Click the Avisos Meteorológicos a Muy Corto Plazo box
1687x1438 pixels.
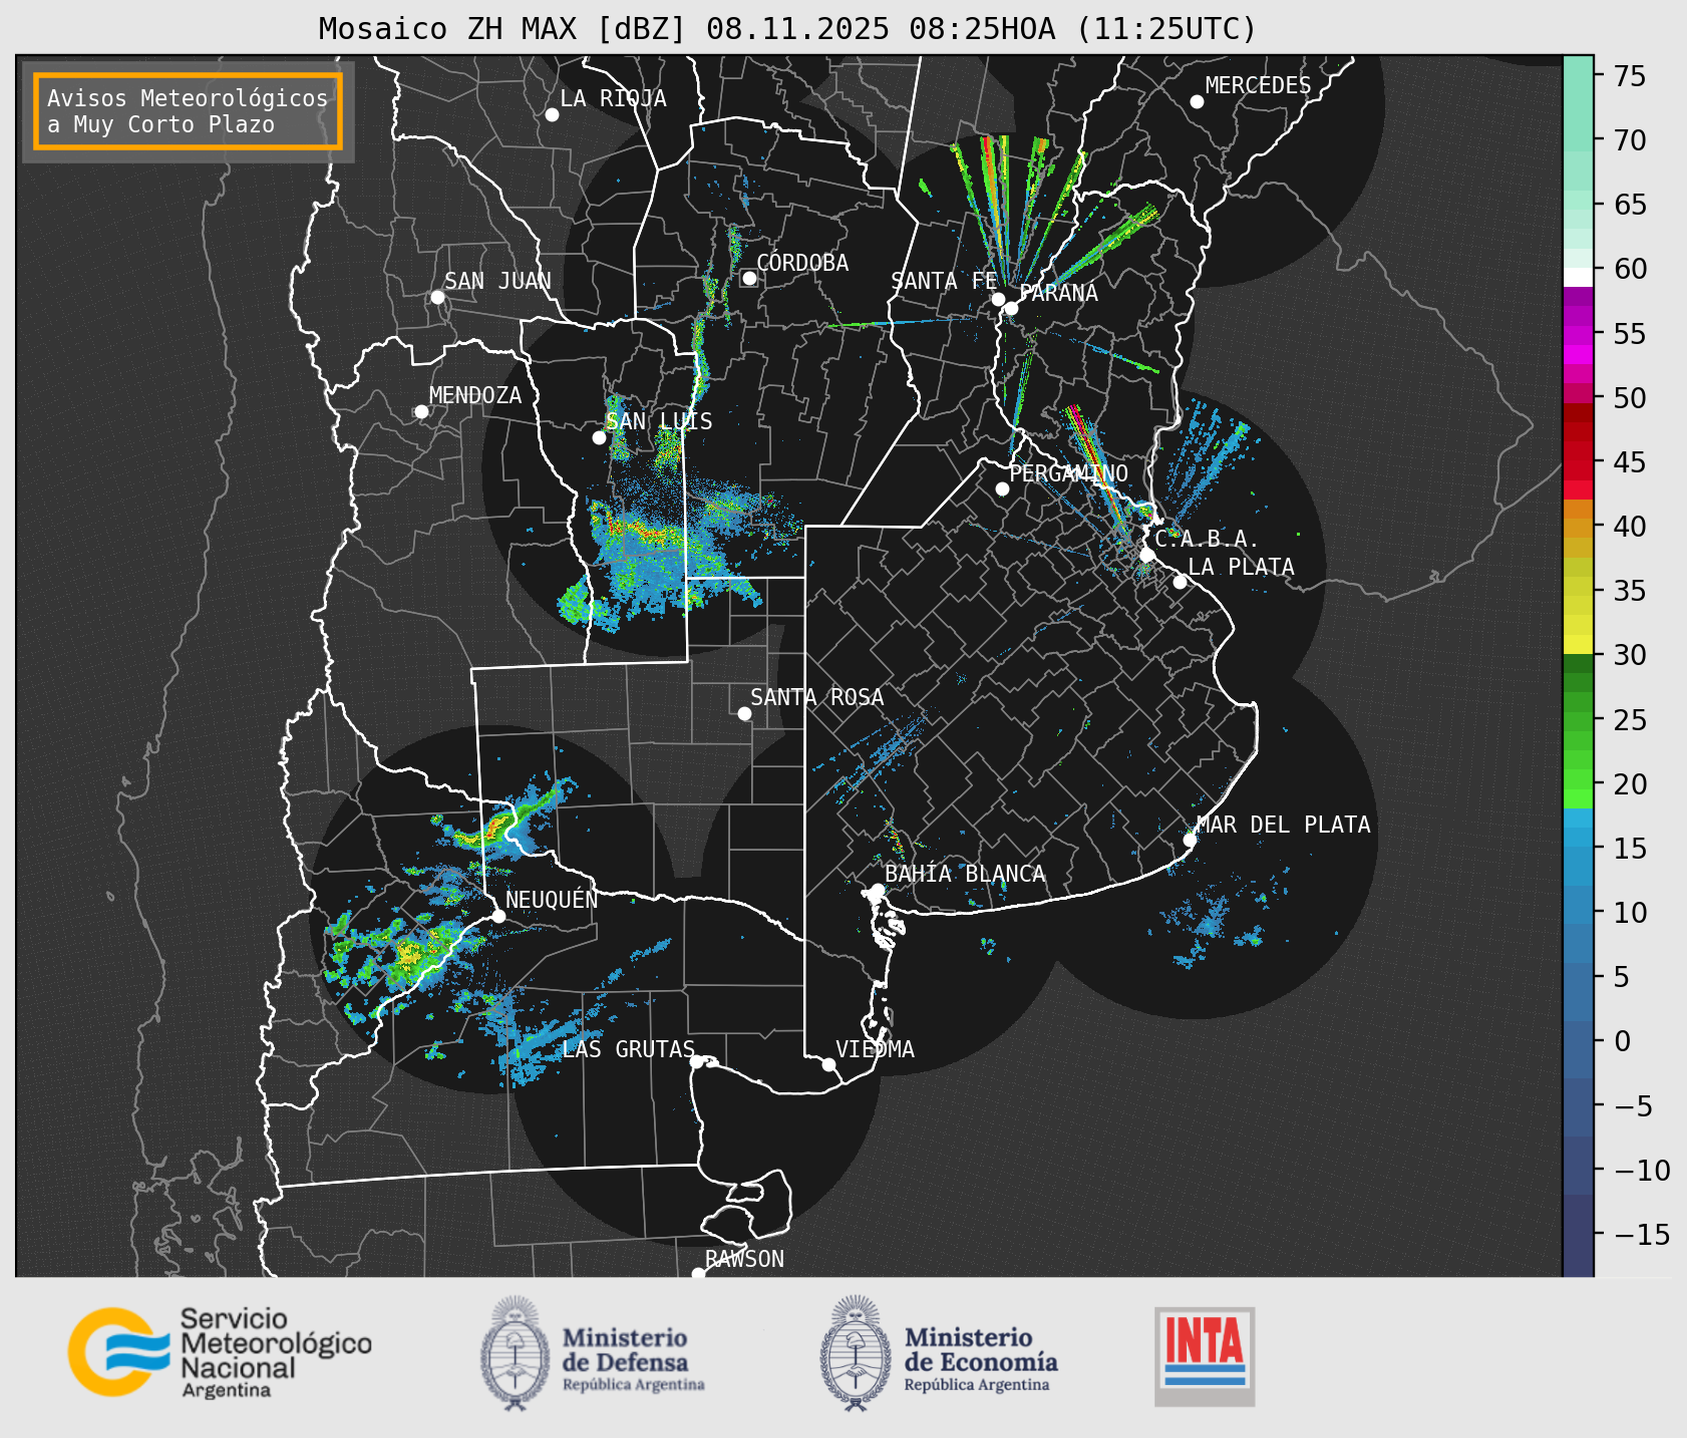point(188,111)
